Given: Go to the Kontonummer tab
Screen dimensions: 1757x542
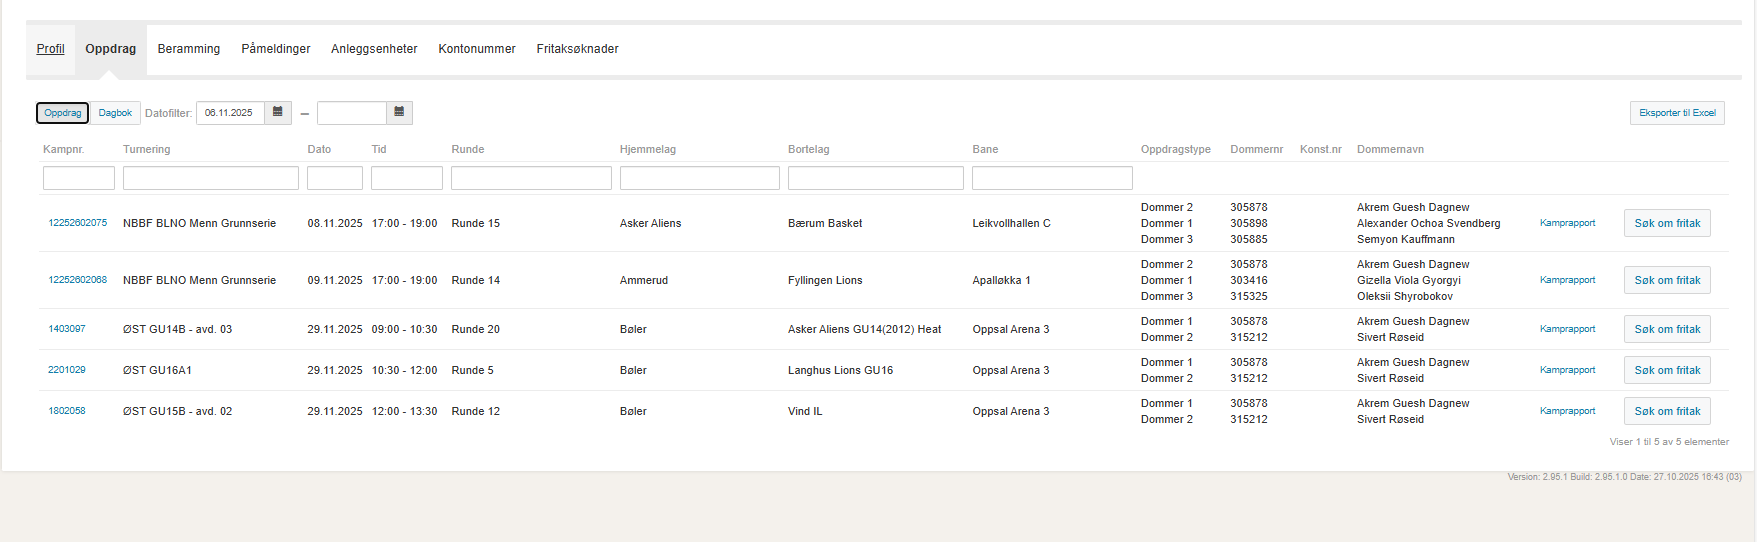Looking at the screenshot, I should tap(476, 49).
